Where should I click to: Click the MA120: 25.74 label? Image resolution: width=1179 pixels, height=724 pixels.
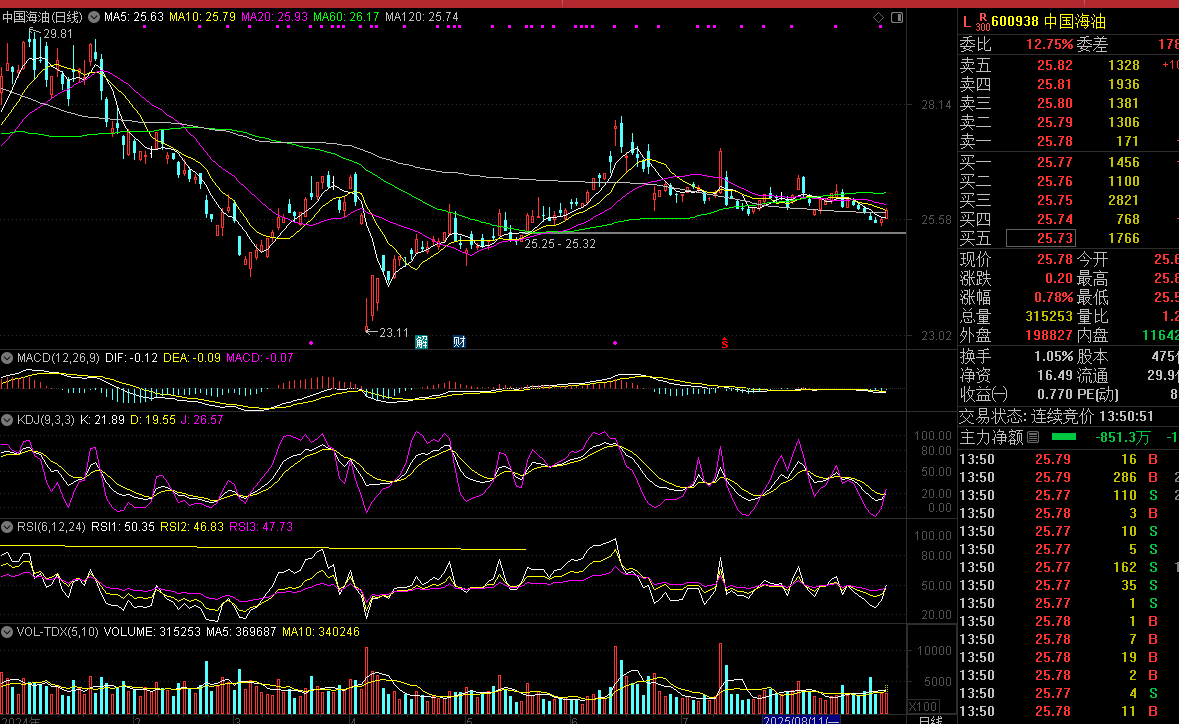pos(422,17)
